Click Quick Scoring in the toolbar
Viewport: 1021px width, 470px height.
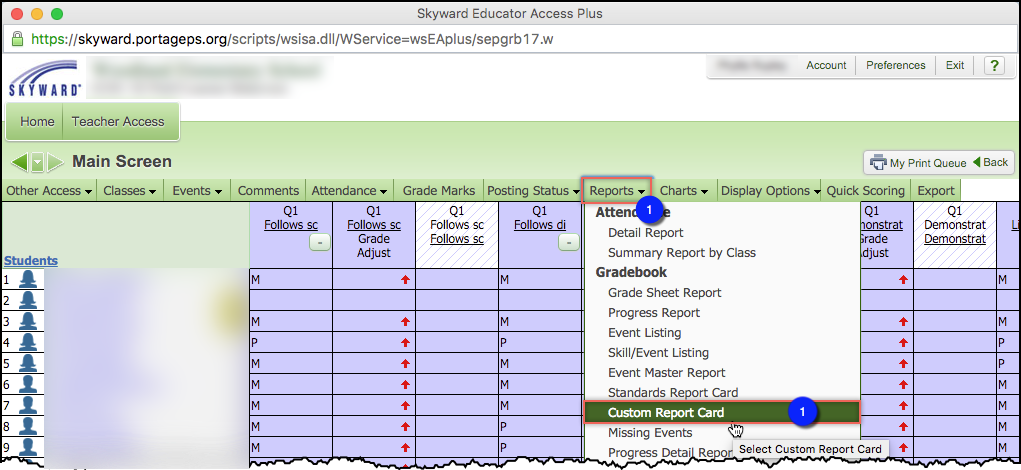point(865,191)
